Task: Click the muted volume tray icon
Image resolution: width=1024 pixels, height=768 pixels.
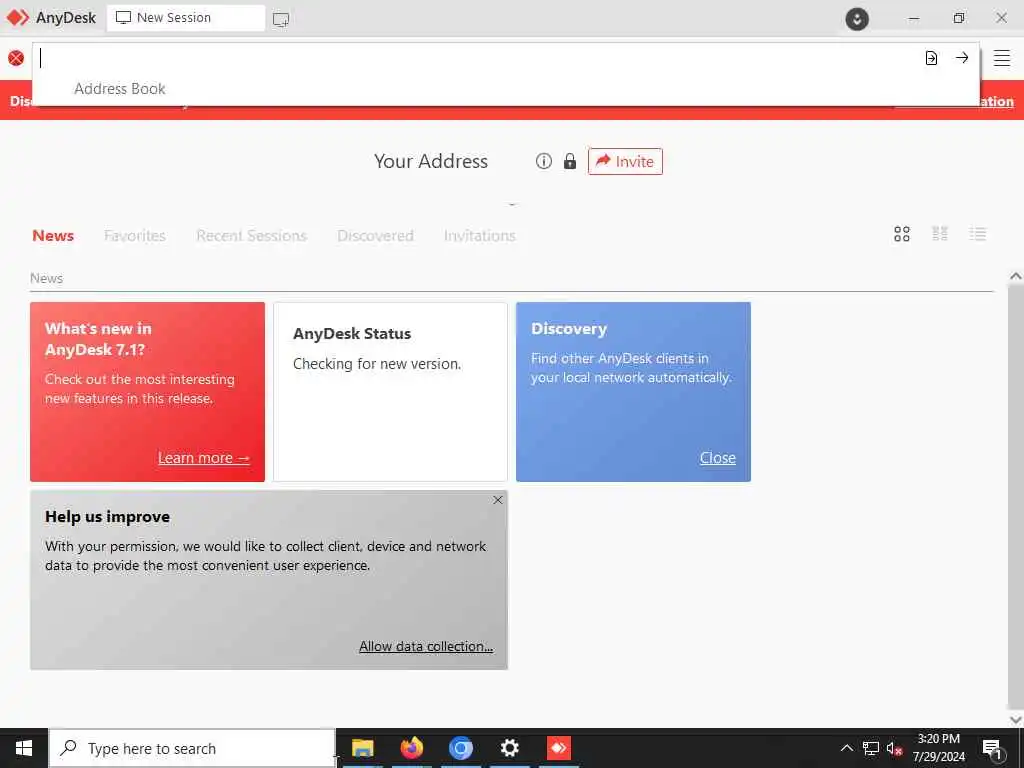Action: [x=895, y=749]
